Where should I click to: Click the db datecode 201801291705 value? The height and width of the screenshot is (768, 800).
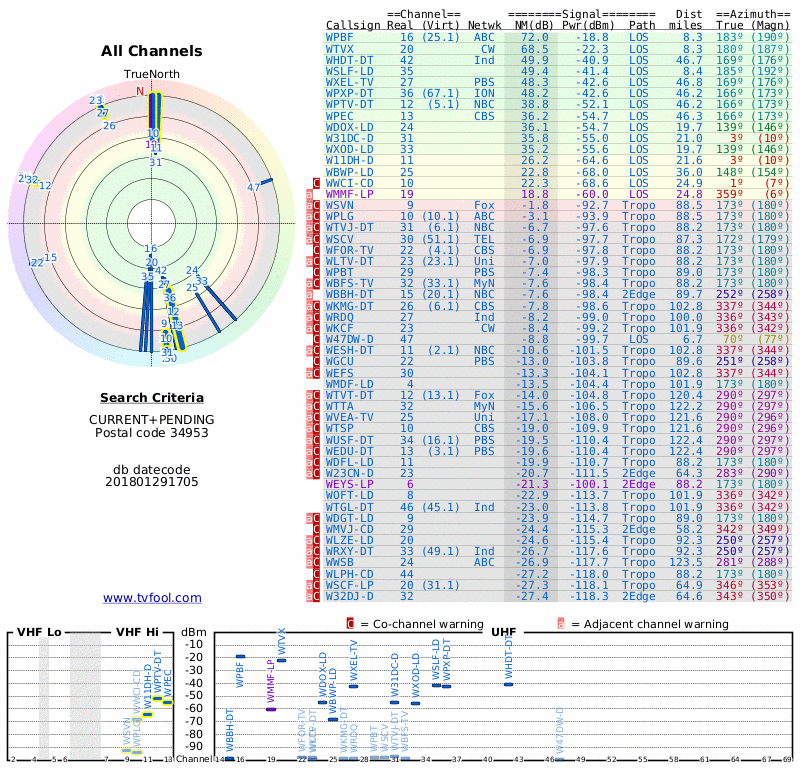tap(152, 482)
